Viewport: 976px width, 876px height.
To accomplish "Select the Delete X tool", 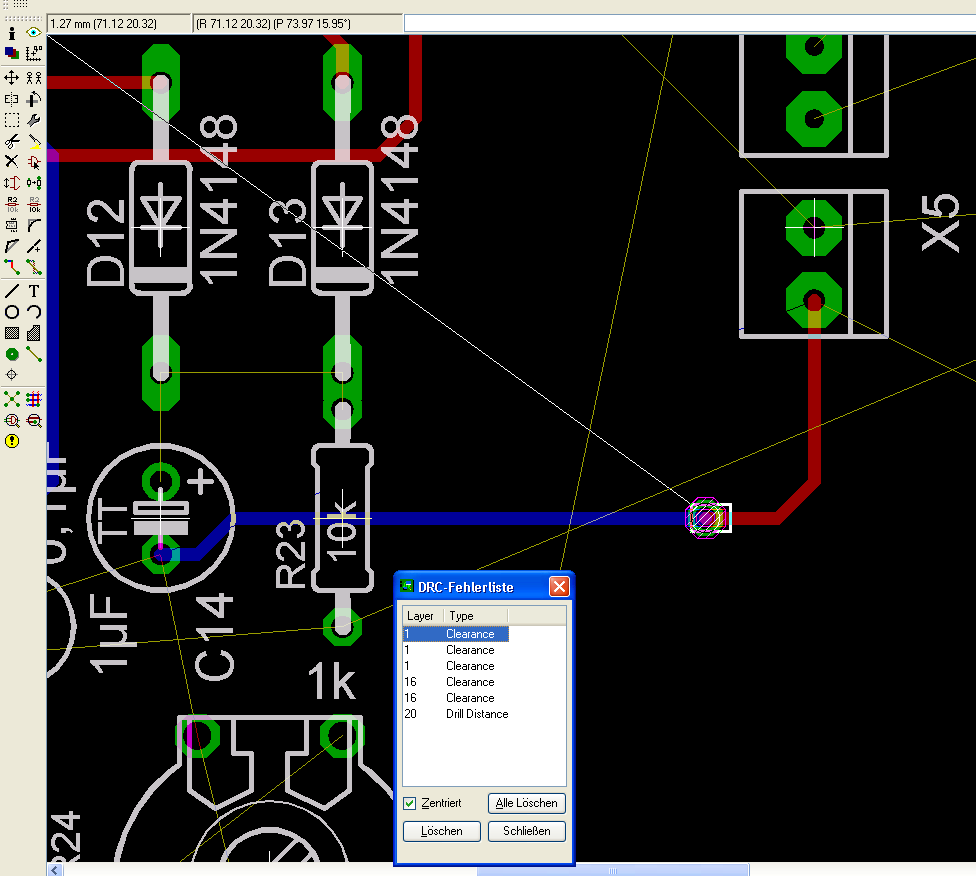I will click(x=11, y=162).
